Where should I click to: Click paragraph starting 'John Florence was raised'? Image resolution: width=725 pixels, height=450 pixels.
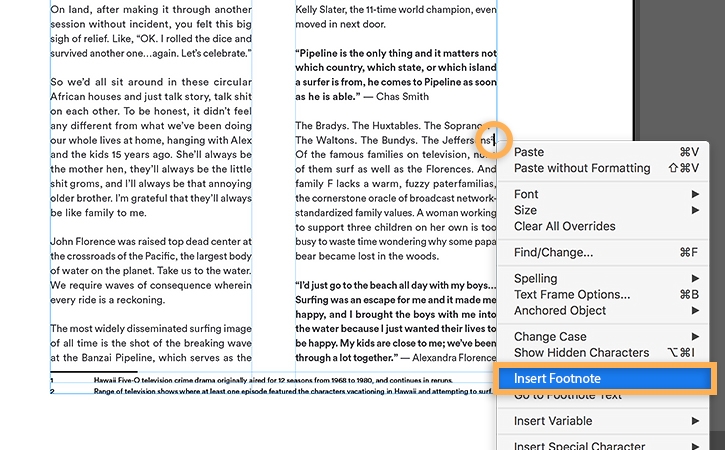click(x=151, y=271)
